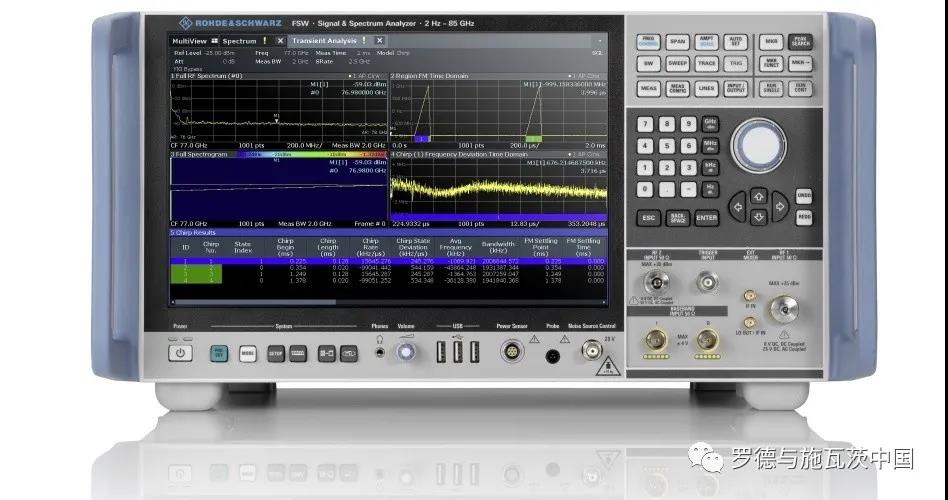This screenshot has height=500, width=948.
Task: Tap numeric keypad key 0
Action: pyautogui.click(x=645, y=190)
